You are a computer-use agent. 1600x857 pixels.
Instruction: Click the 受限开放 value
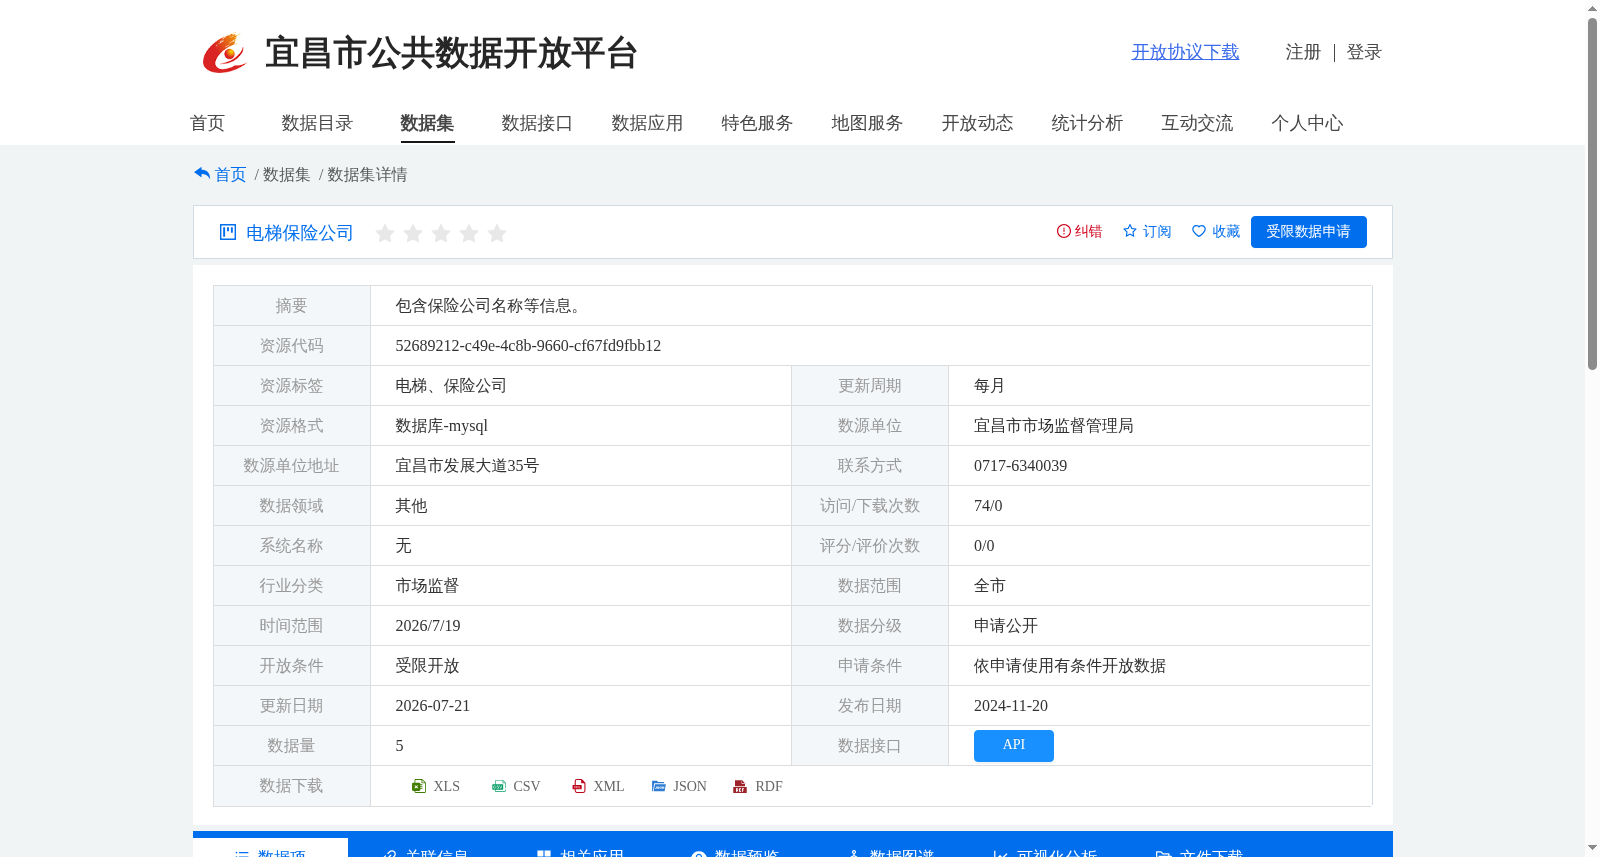click(x=427, y=666)
